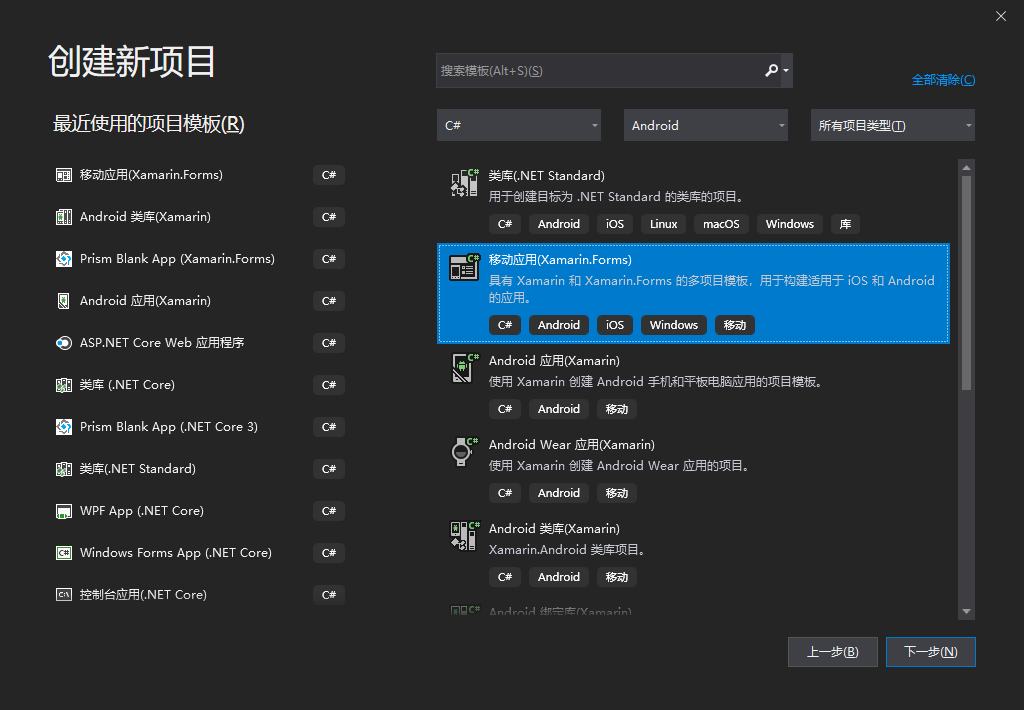Expand the 所有项目类型 project type dropdown
Screen dimensions: 1024x710
[x=892, y=125]
